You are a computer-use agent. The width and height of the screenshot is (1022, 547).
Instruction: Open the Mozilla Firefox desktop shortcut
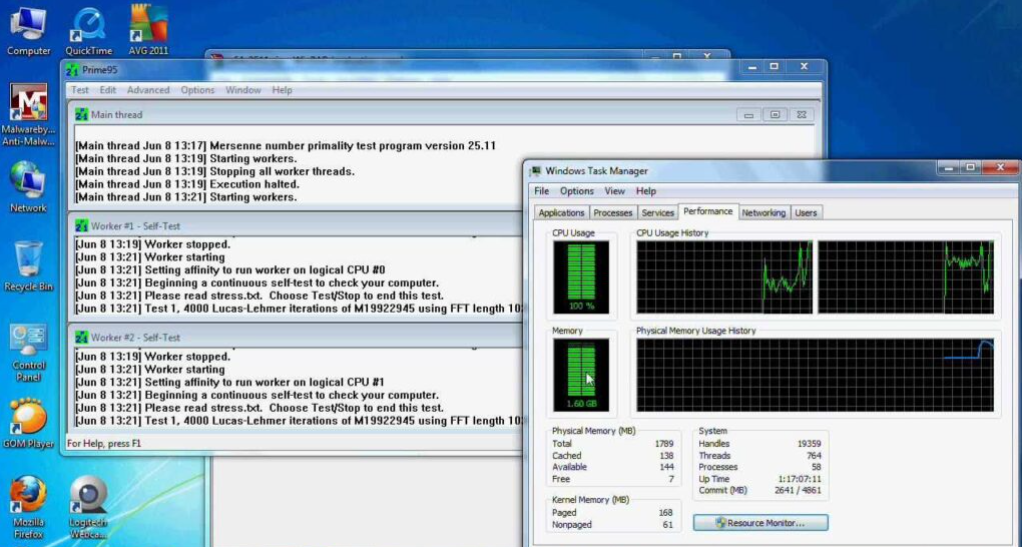pos(28,509)
